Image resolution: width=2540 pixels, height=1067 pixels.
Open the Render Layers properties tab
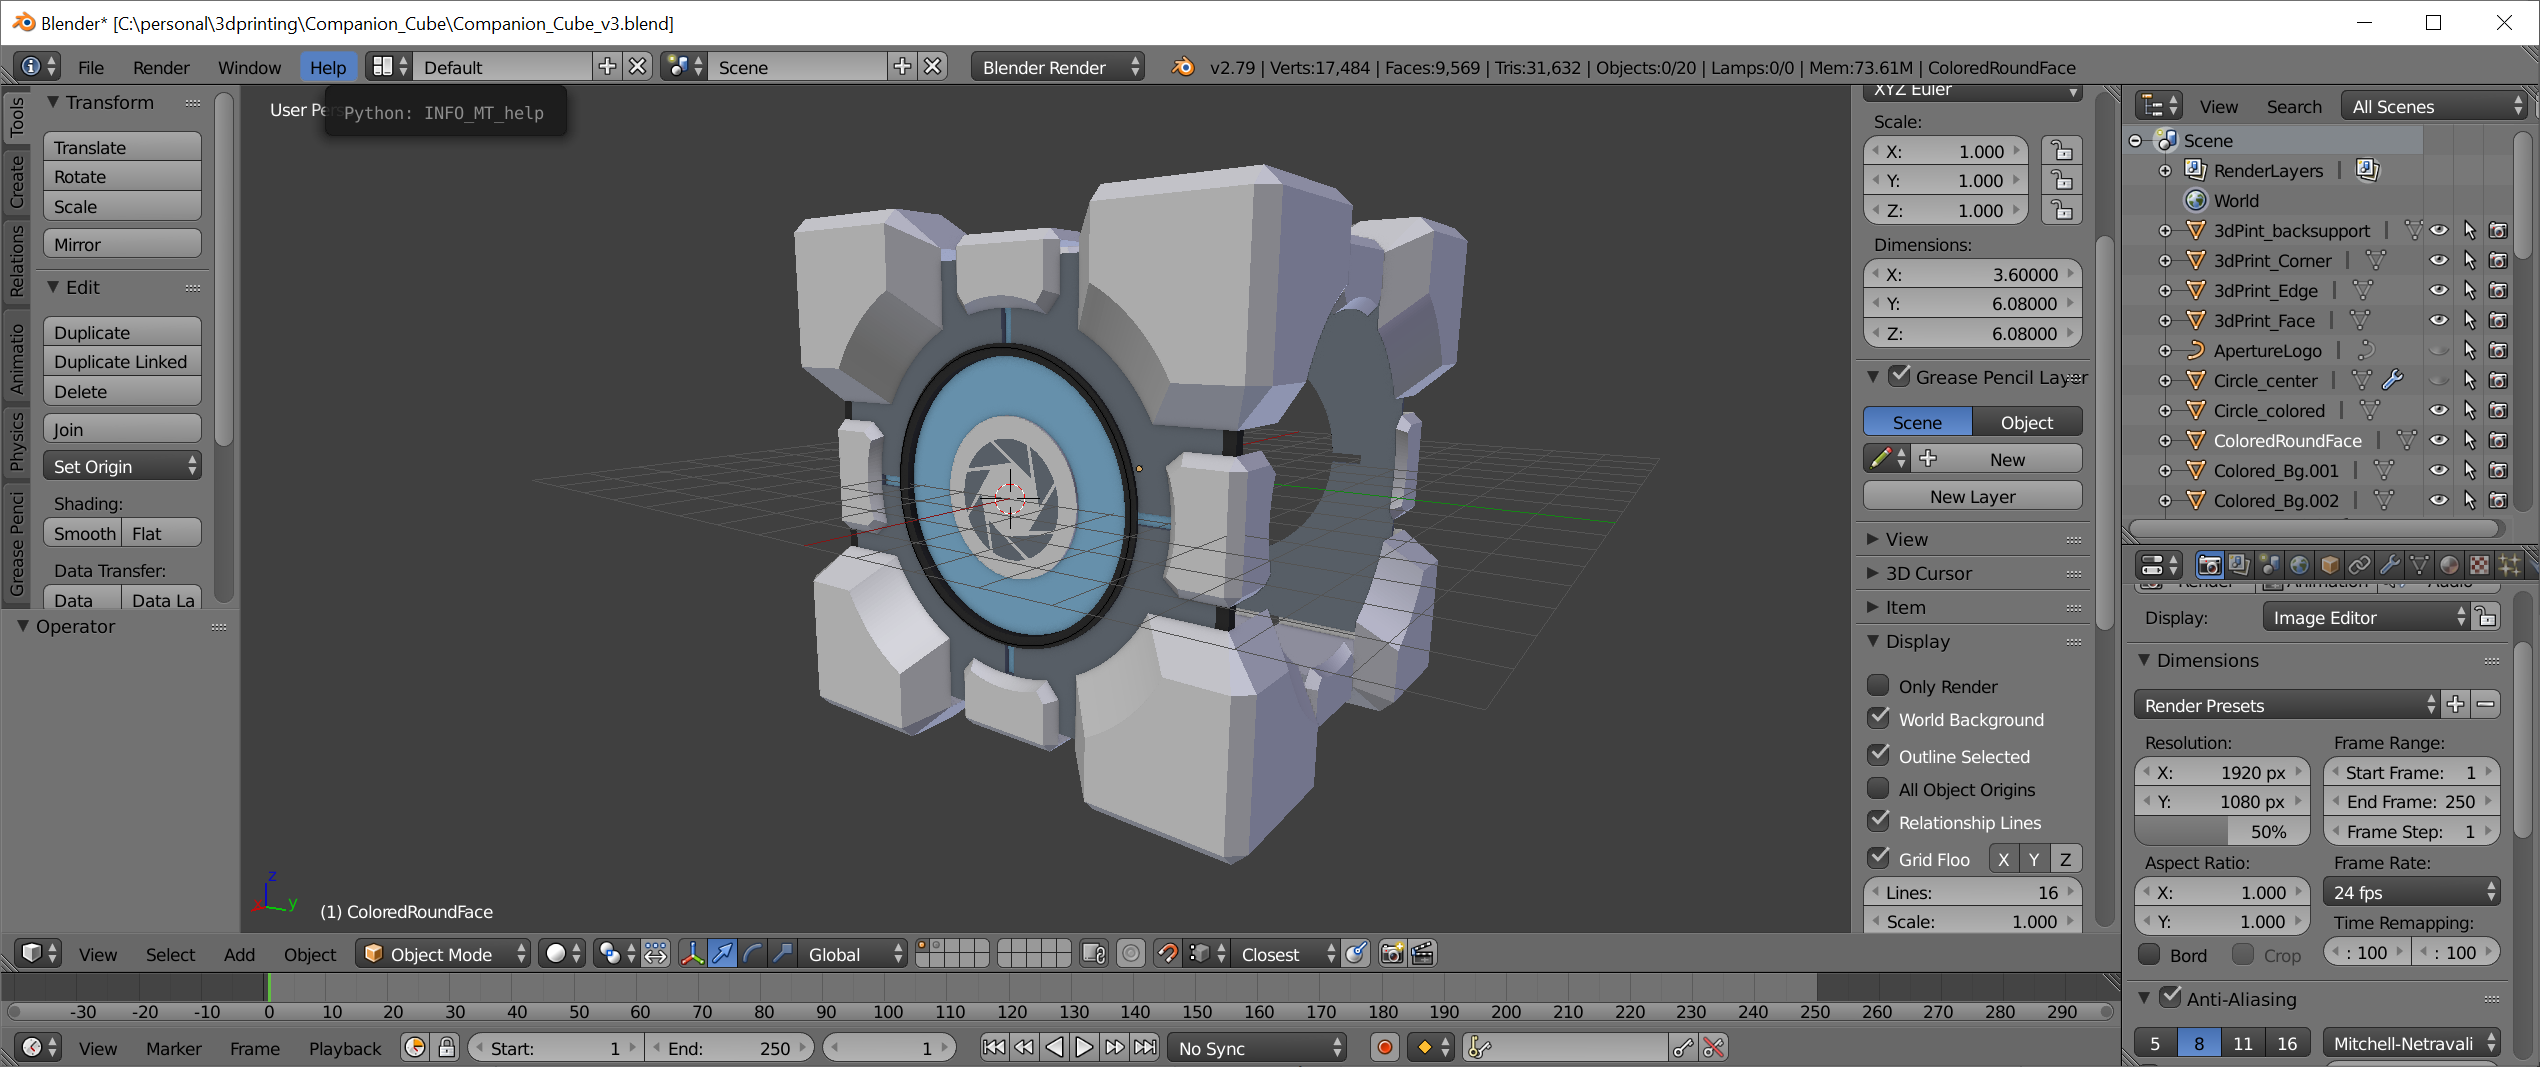click(x=2239, y=565)
